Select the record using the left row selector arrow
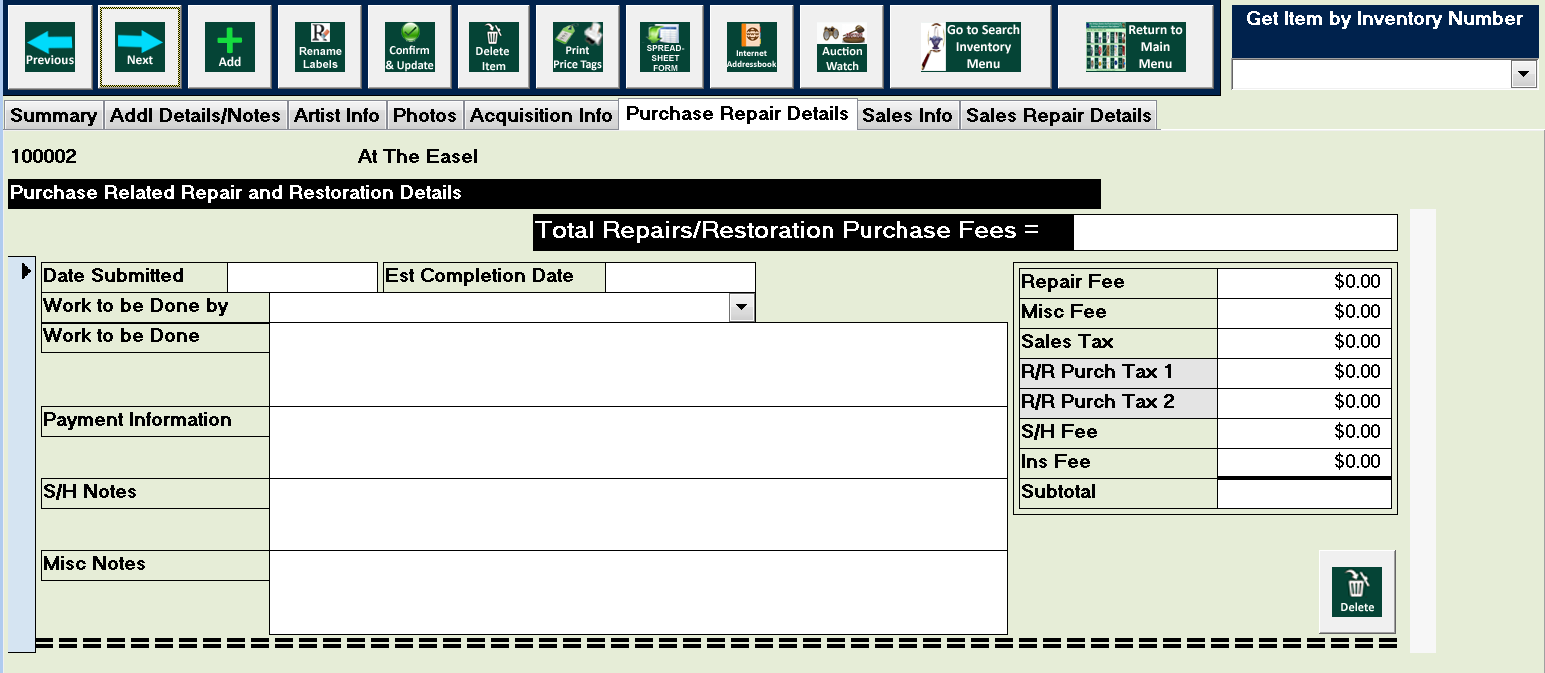This screenshot has height=673, width=1545. tap(26, 272)
